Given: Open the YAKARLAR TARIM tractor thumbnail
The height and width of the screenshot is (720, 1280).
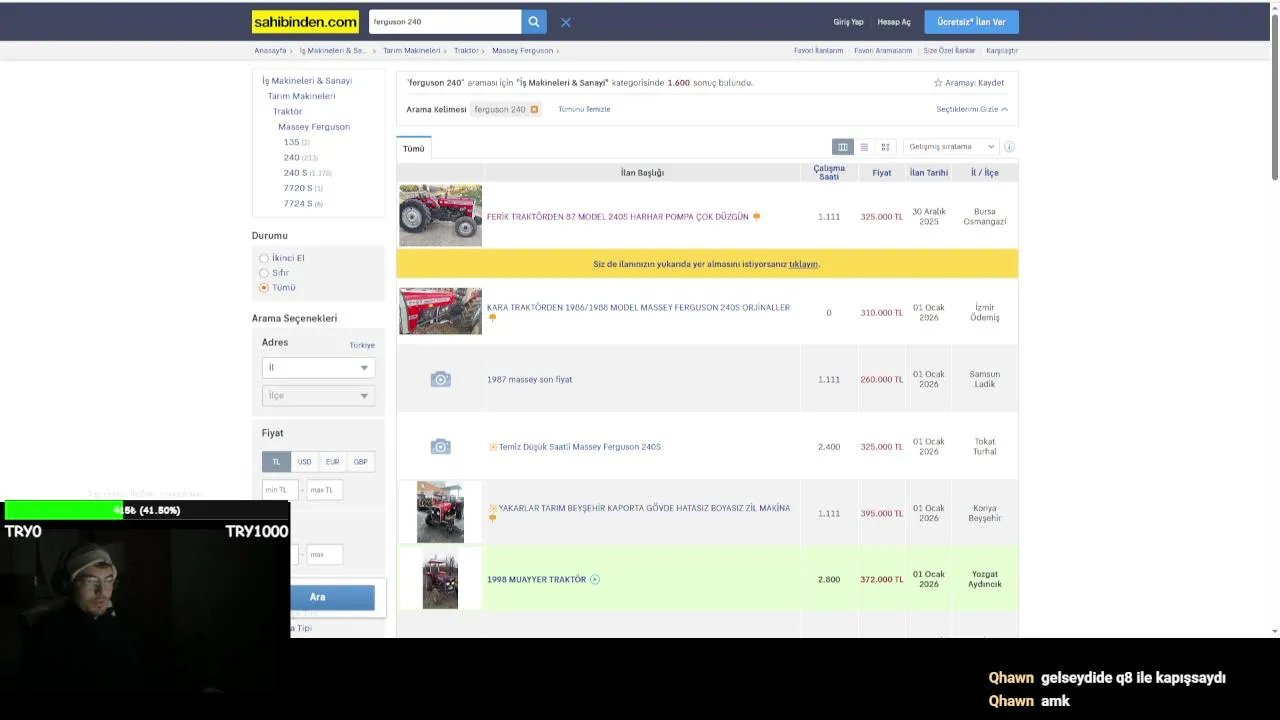Looking at the screenshot, I should pyautogui.click(x=440, y=512).
